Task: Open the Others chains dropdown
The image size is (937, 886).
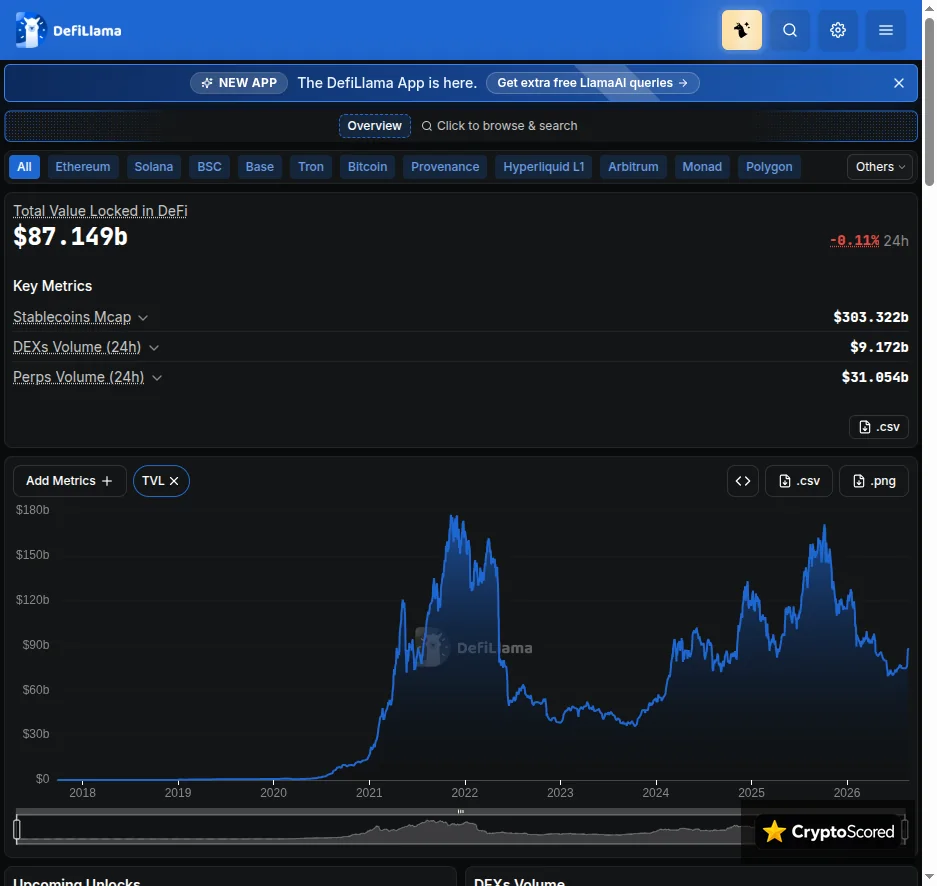Action: pos(880,167)
